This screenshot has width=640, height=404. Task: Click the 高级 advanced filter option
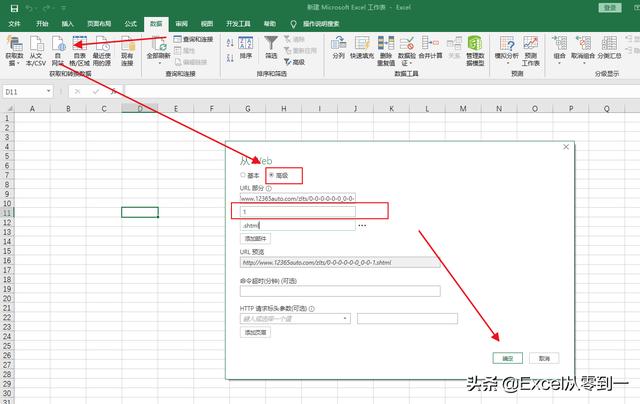click(294, 62)
